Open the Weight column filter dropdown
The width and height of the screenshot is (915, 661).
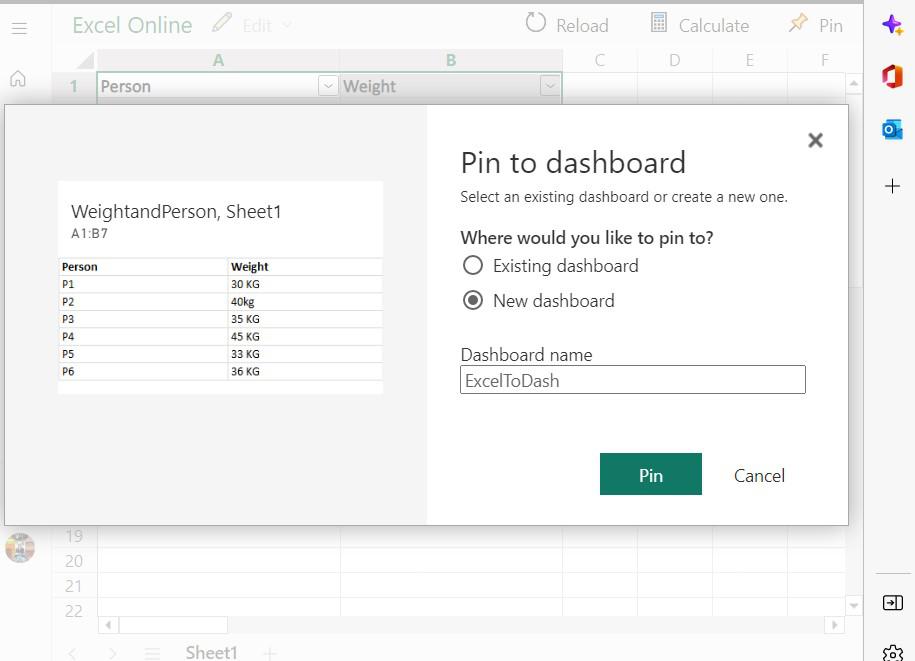pos(550,86)
